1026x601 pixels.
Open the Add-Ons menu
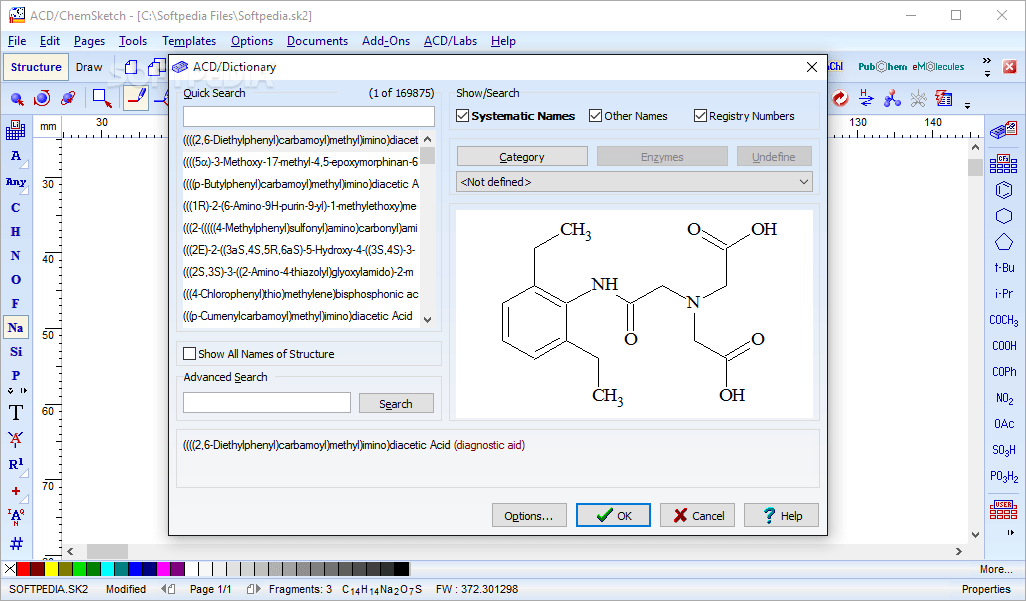pos(386,41)
